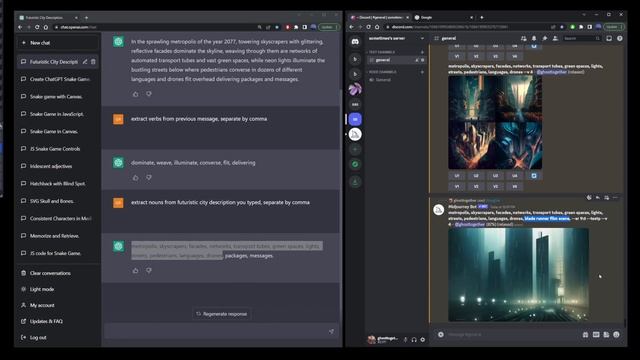Viewport: 640px width, 360px height.
Task: Select the general text channel
Action: coord(396,60)
